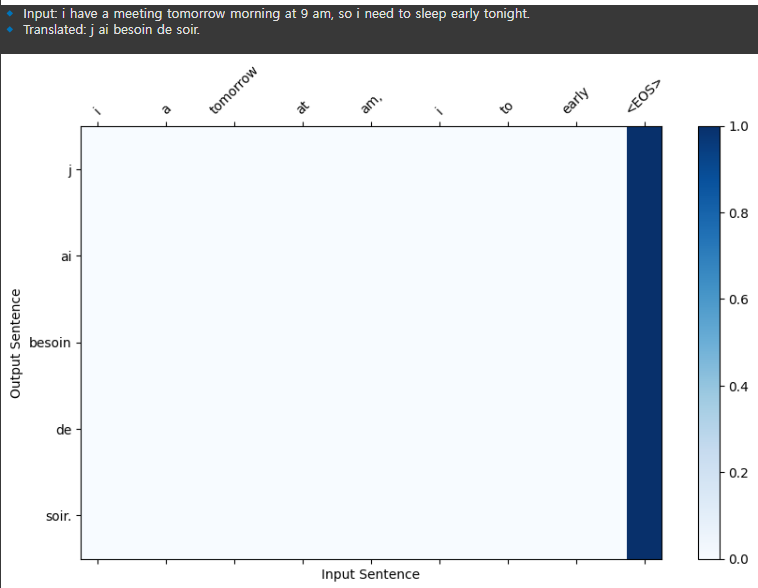This screenshot has height=588, width=758.
Task: Click the colorbar gradient scale
Action: pyautogui.click(x=709, y=343)
